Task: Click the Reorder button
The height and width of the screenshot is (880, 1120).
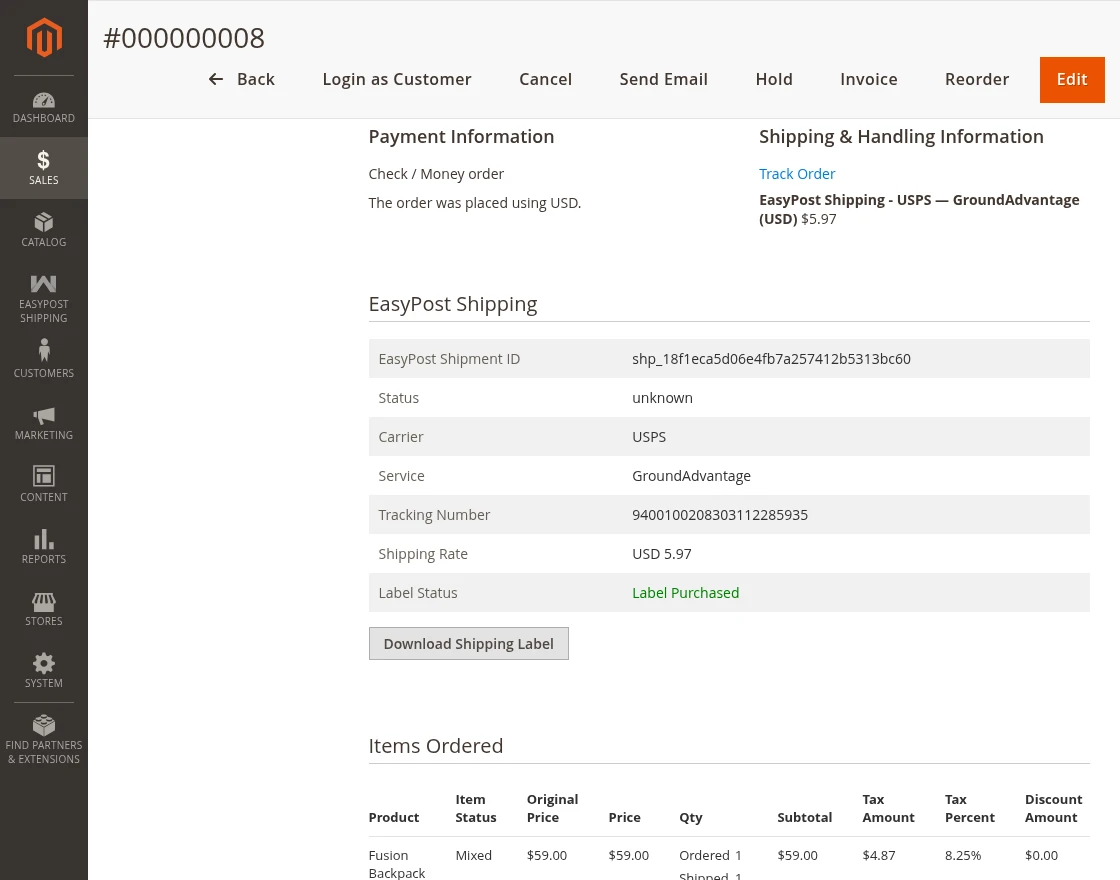Action: (976, 79)
